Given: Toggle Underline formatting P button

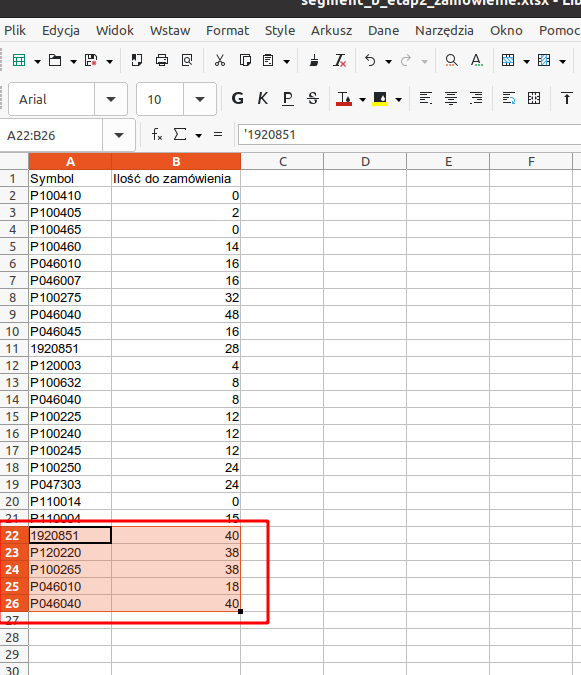Looking at the screenshot, I should [x=287, y=99].
